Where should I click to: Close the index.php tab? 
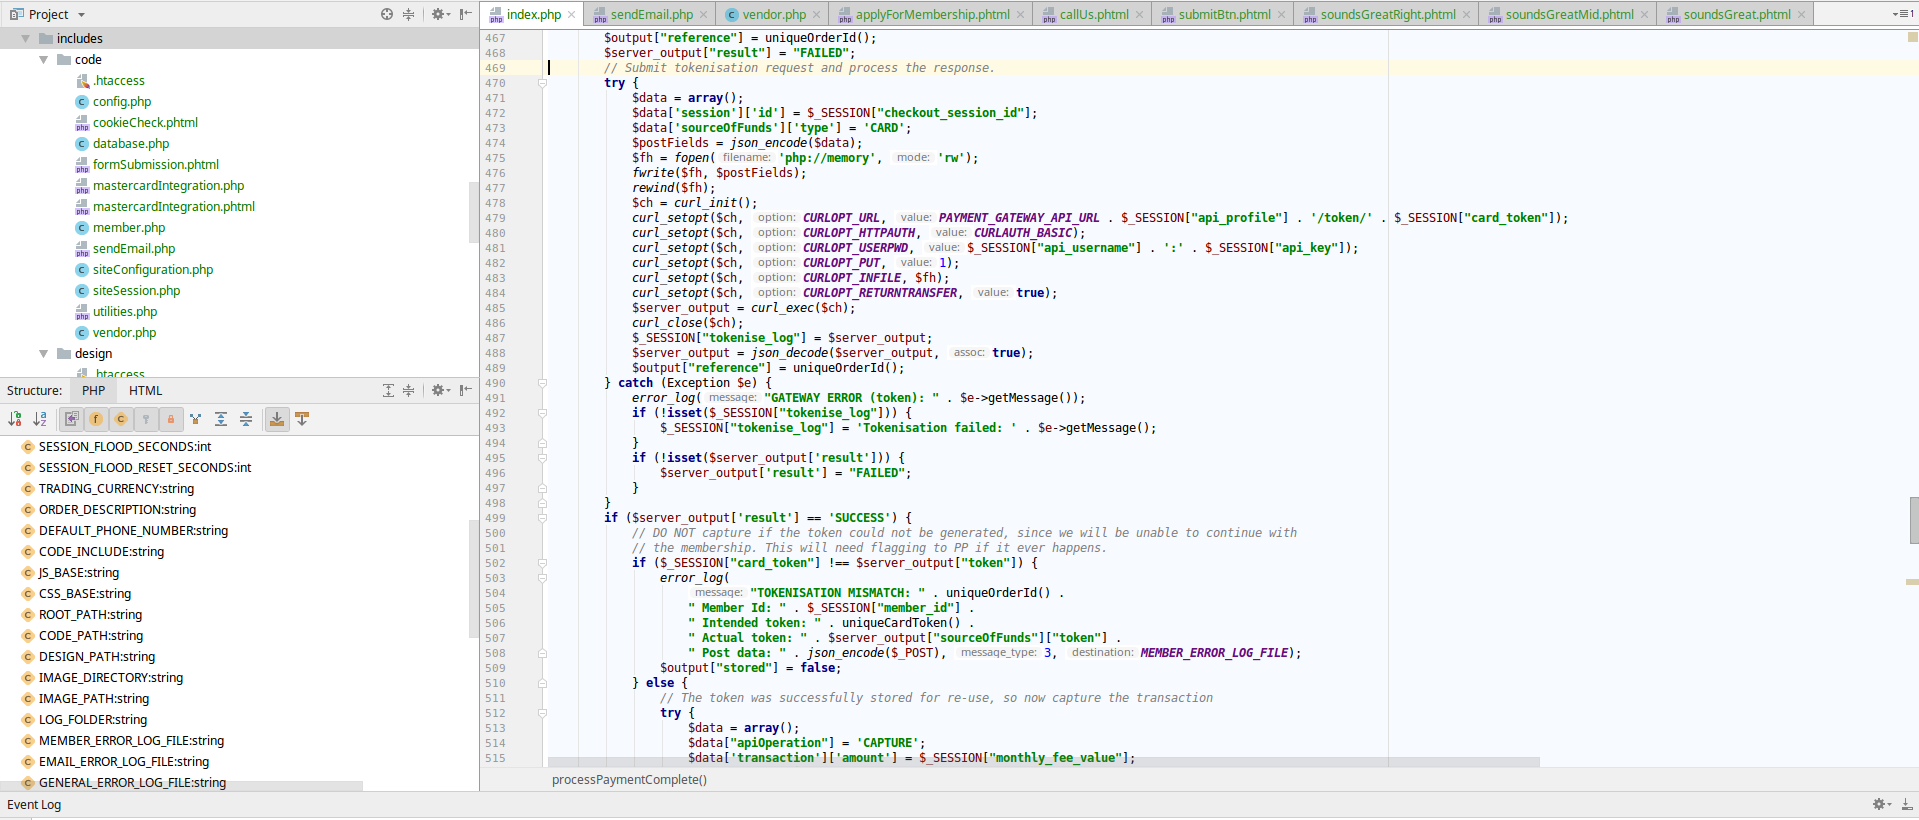click(571, 15)
